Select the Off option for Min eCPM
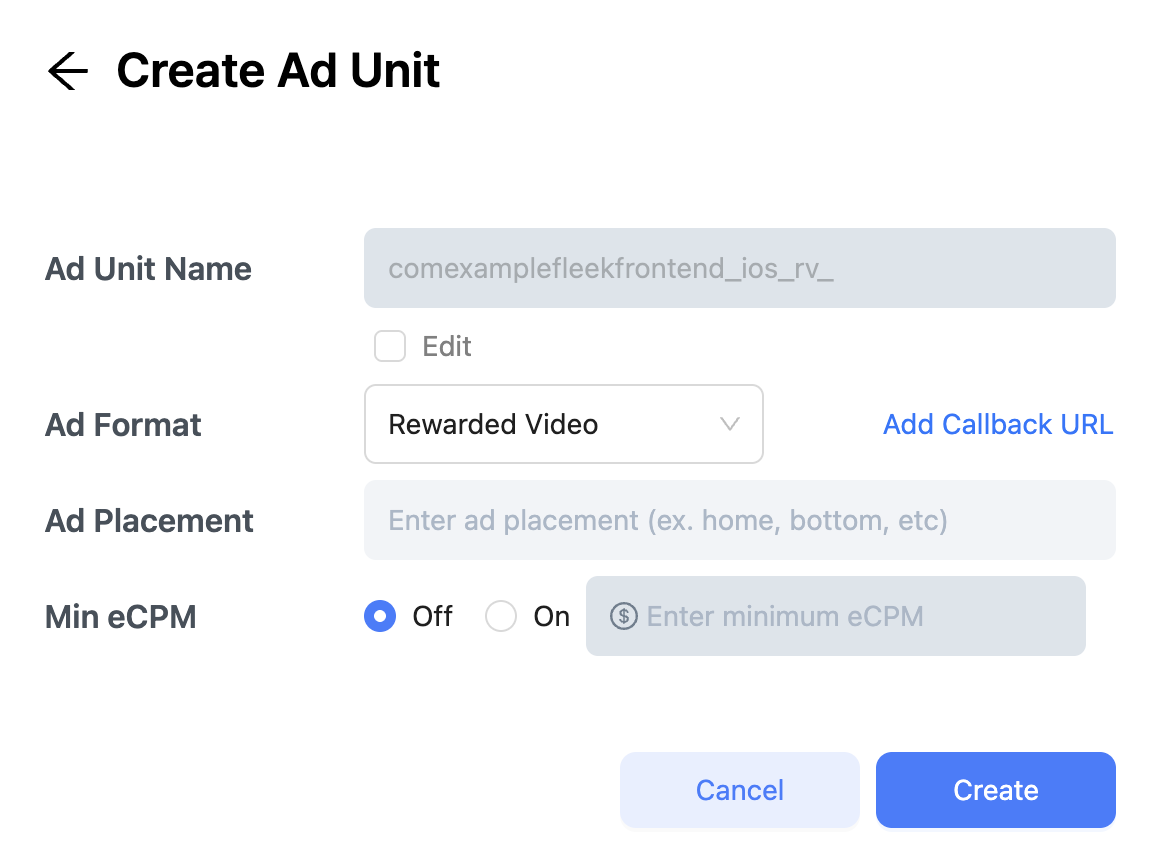 [380, 617]
